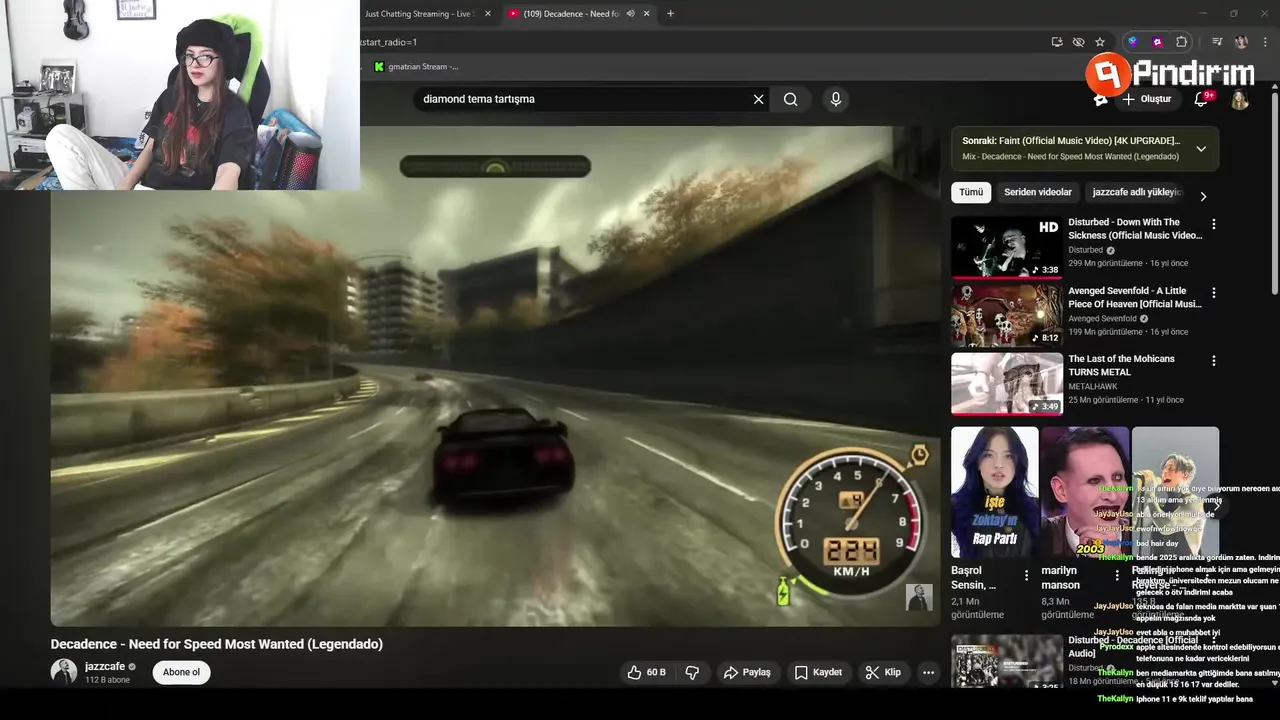Image resolution: width=1280 pixels, height=720 pixels.
Task: Open the YouTube account avatar menu
Action: pos(1240,100)
